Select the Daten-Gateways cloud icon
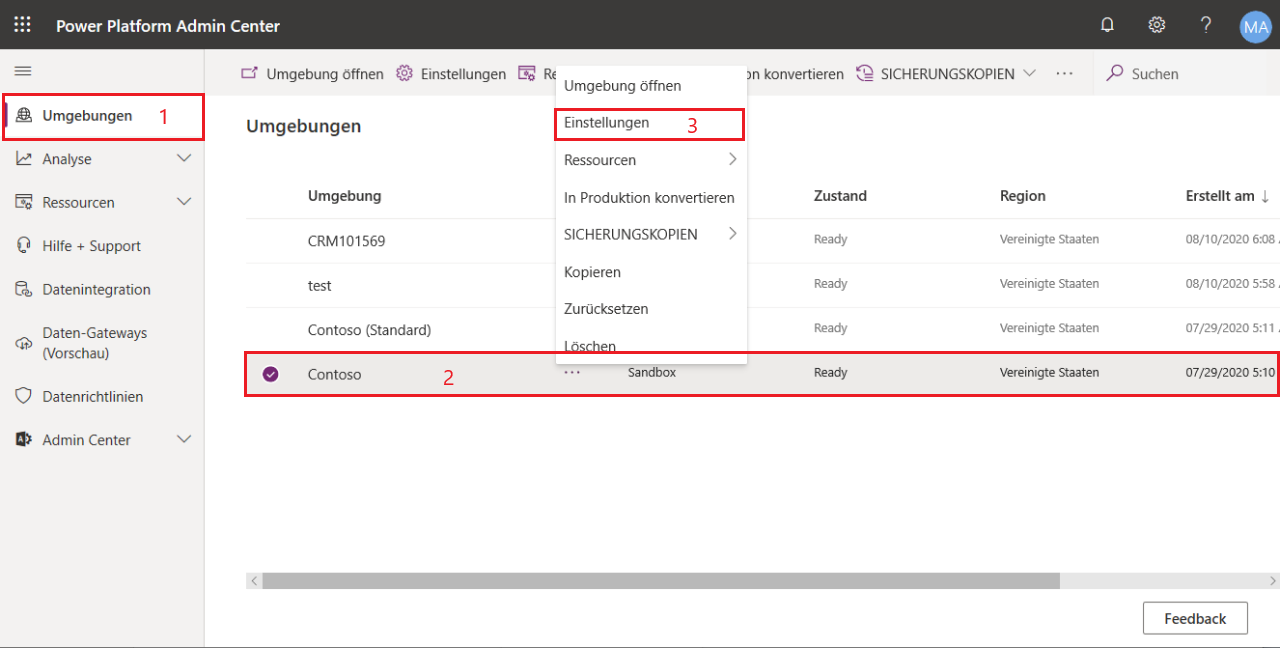The image size is (1280, 648). tap(24, 343)
